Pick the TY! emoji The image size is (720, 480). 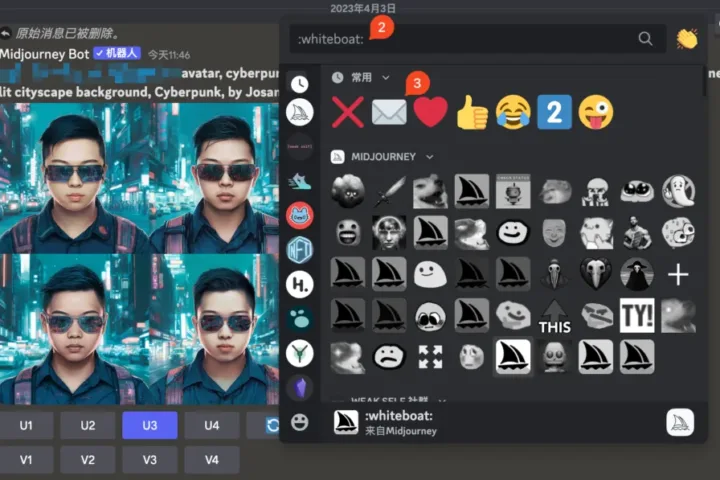(637, 315)
